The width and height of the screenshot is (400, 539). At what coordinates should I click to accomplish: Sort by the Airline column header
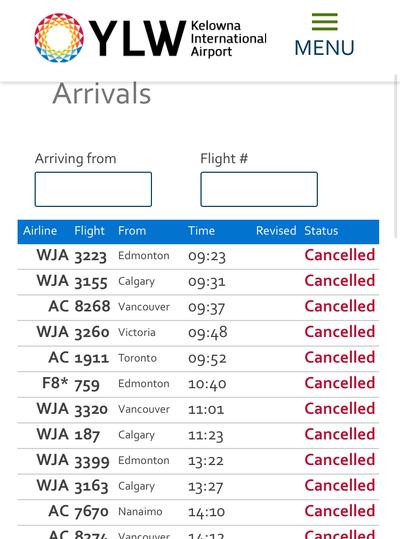[40, 231]
